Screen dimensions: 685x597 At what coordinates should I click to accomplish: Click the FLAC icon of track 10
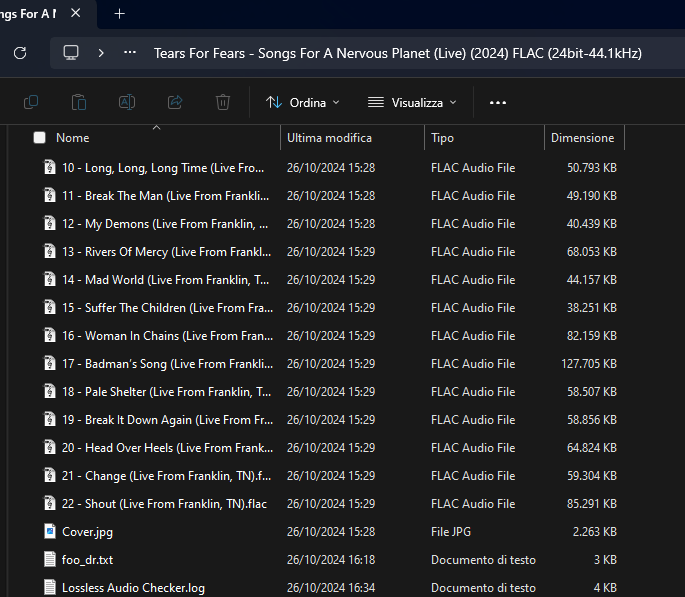click(50, 167)
